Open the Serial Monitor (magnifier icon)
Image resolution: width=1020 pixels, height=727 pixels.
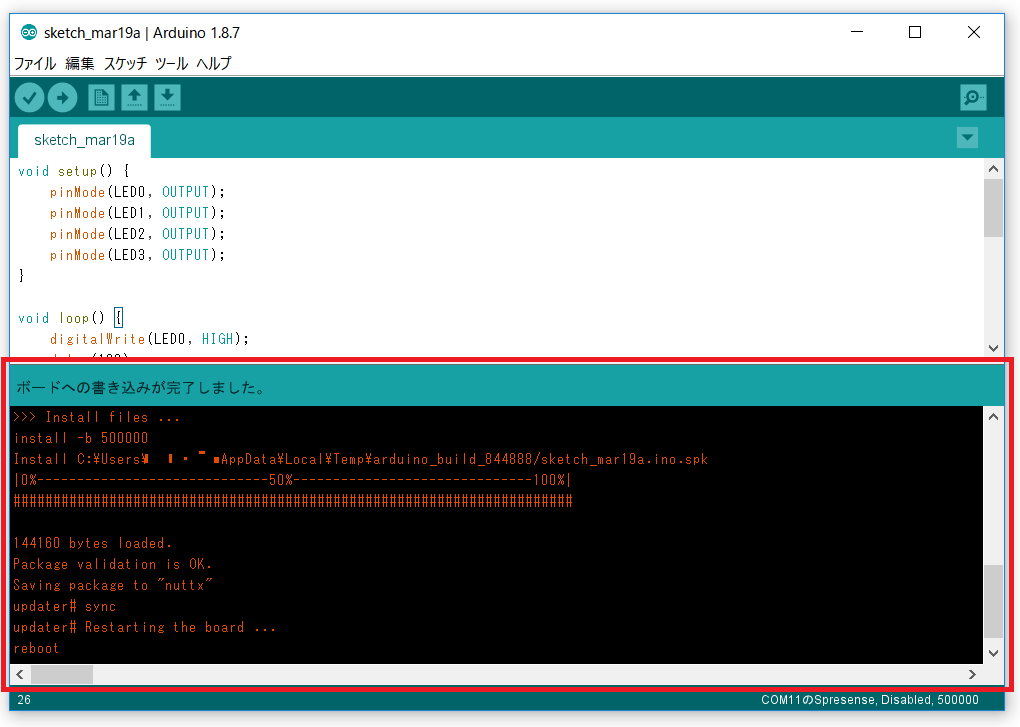pyautogui.click(x=971, y=97)
